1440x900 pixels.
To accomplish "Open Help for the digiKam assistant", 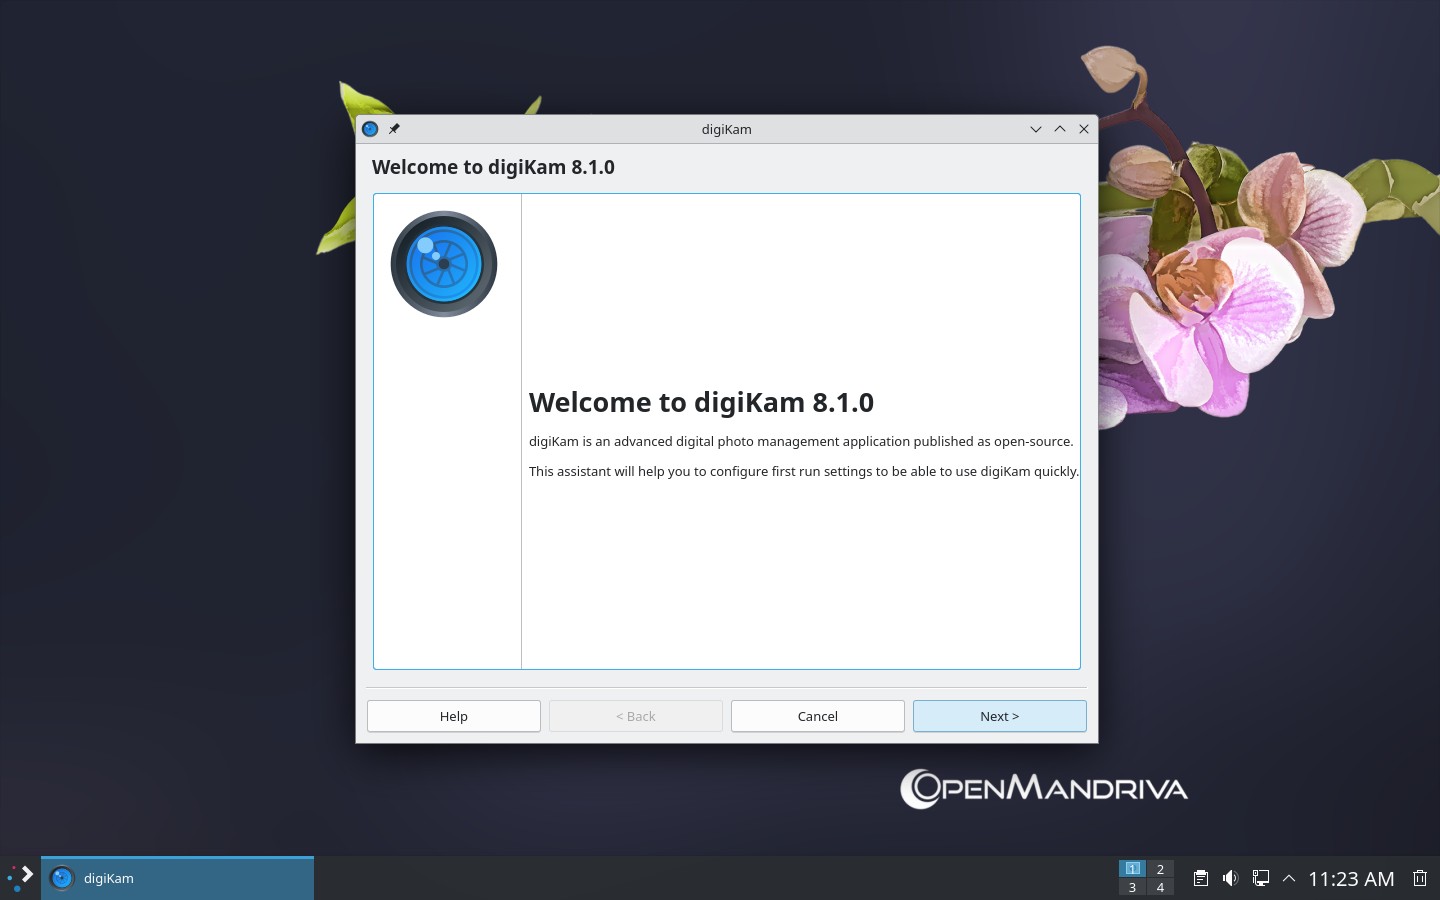I will point(453,716).
